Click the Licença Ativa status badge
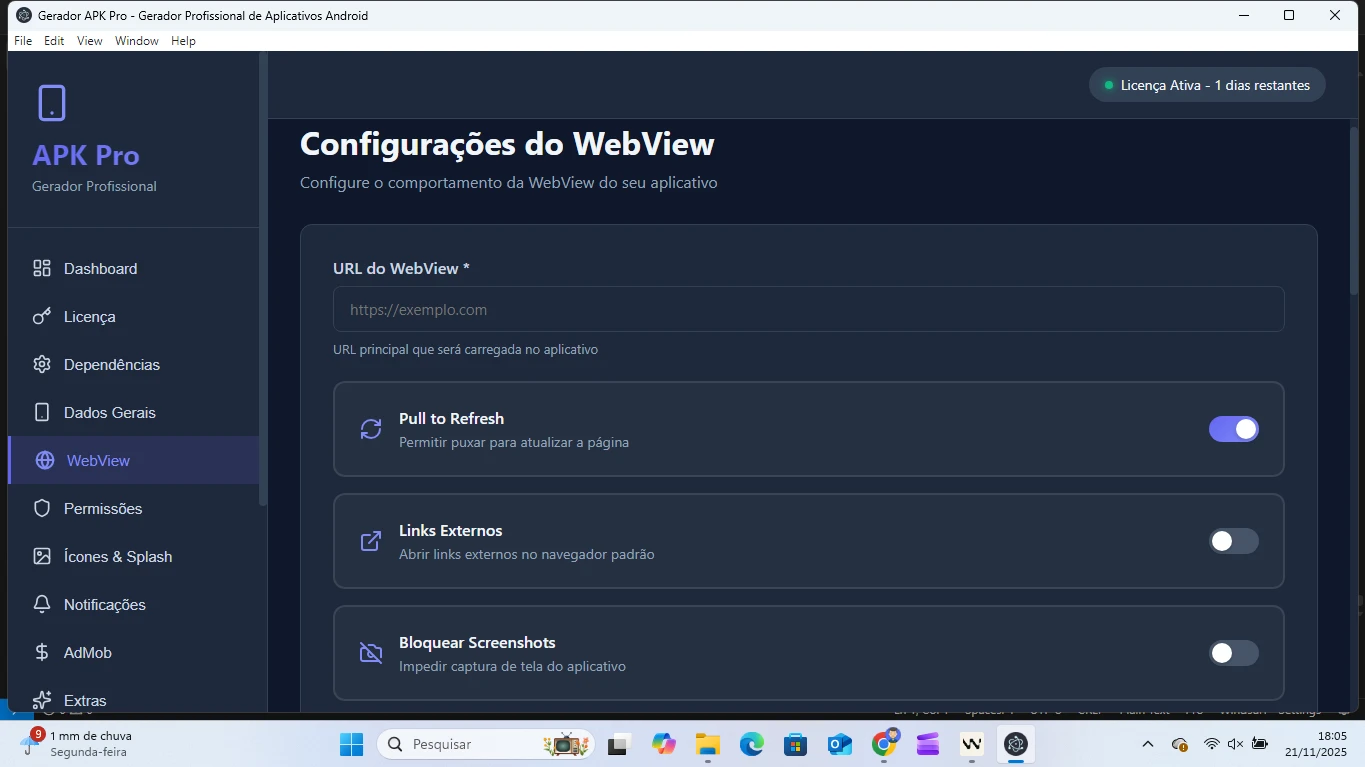 [x=1207, y=85]
